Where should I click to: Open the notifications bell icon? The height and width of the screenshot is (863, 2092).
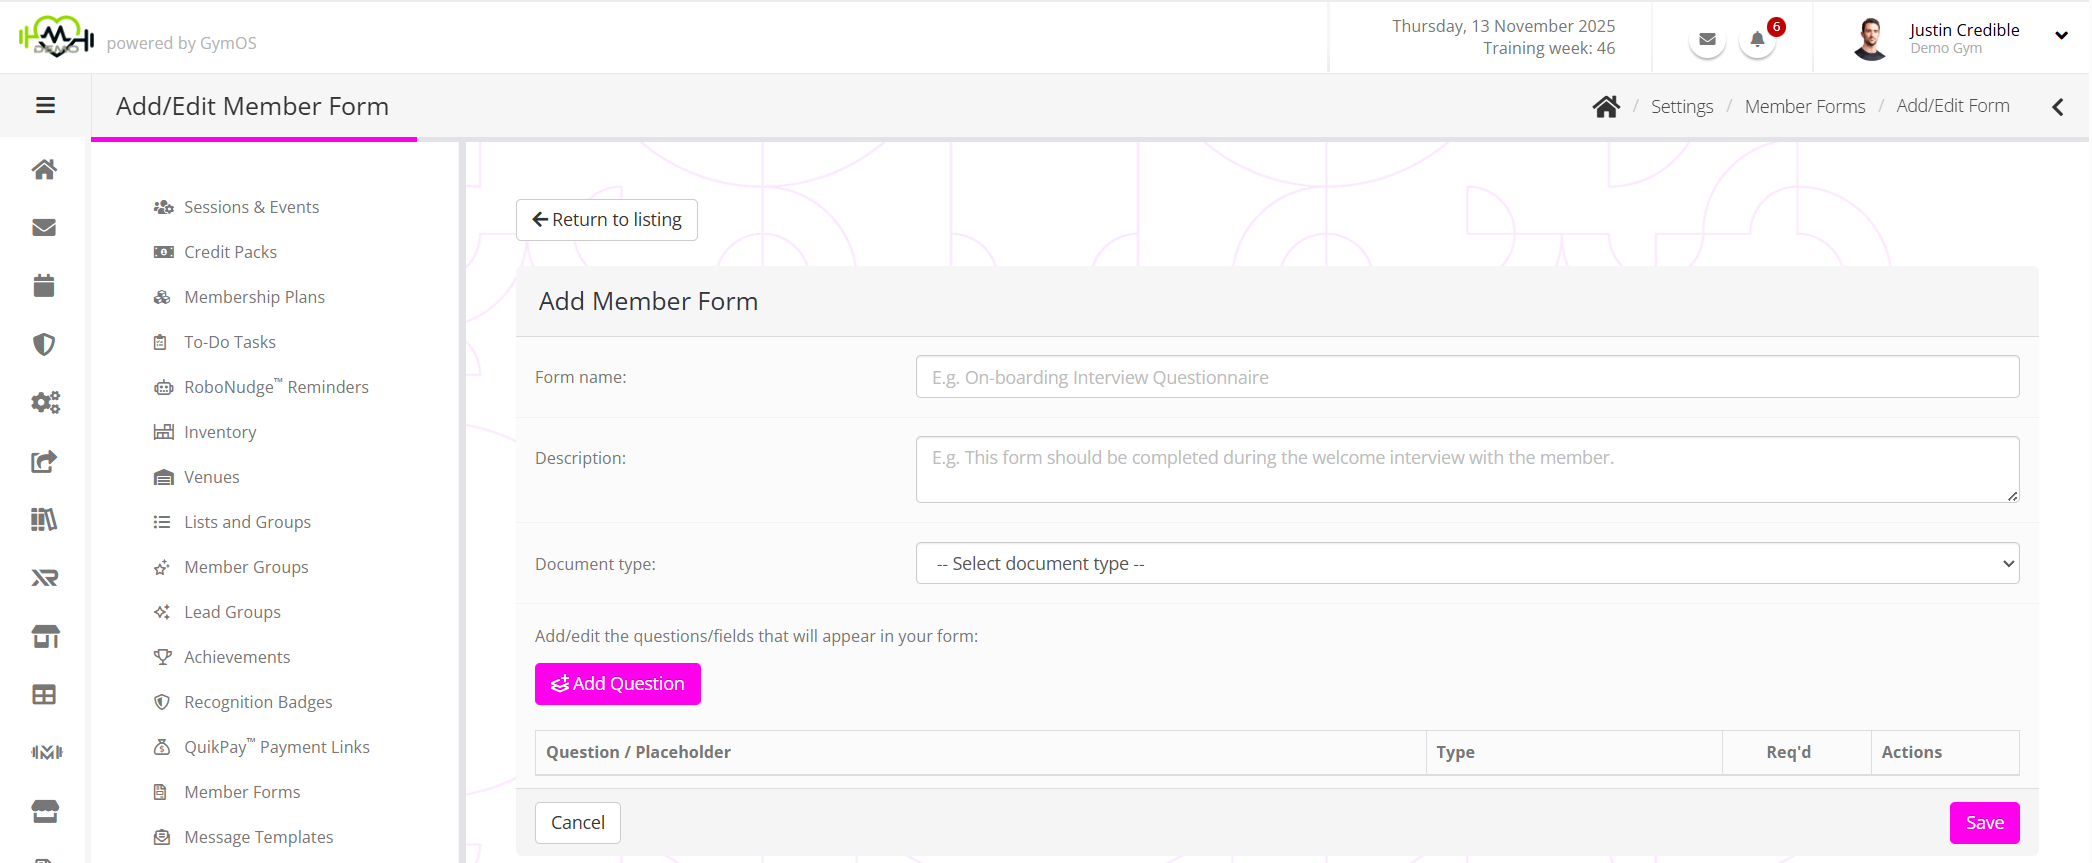pyautogui.click(x=1757, y=41)
